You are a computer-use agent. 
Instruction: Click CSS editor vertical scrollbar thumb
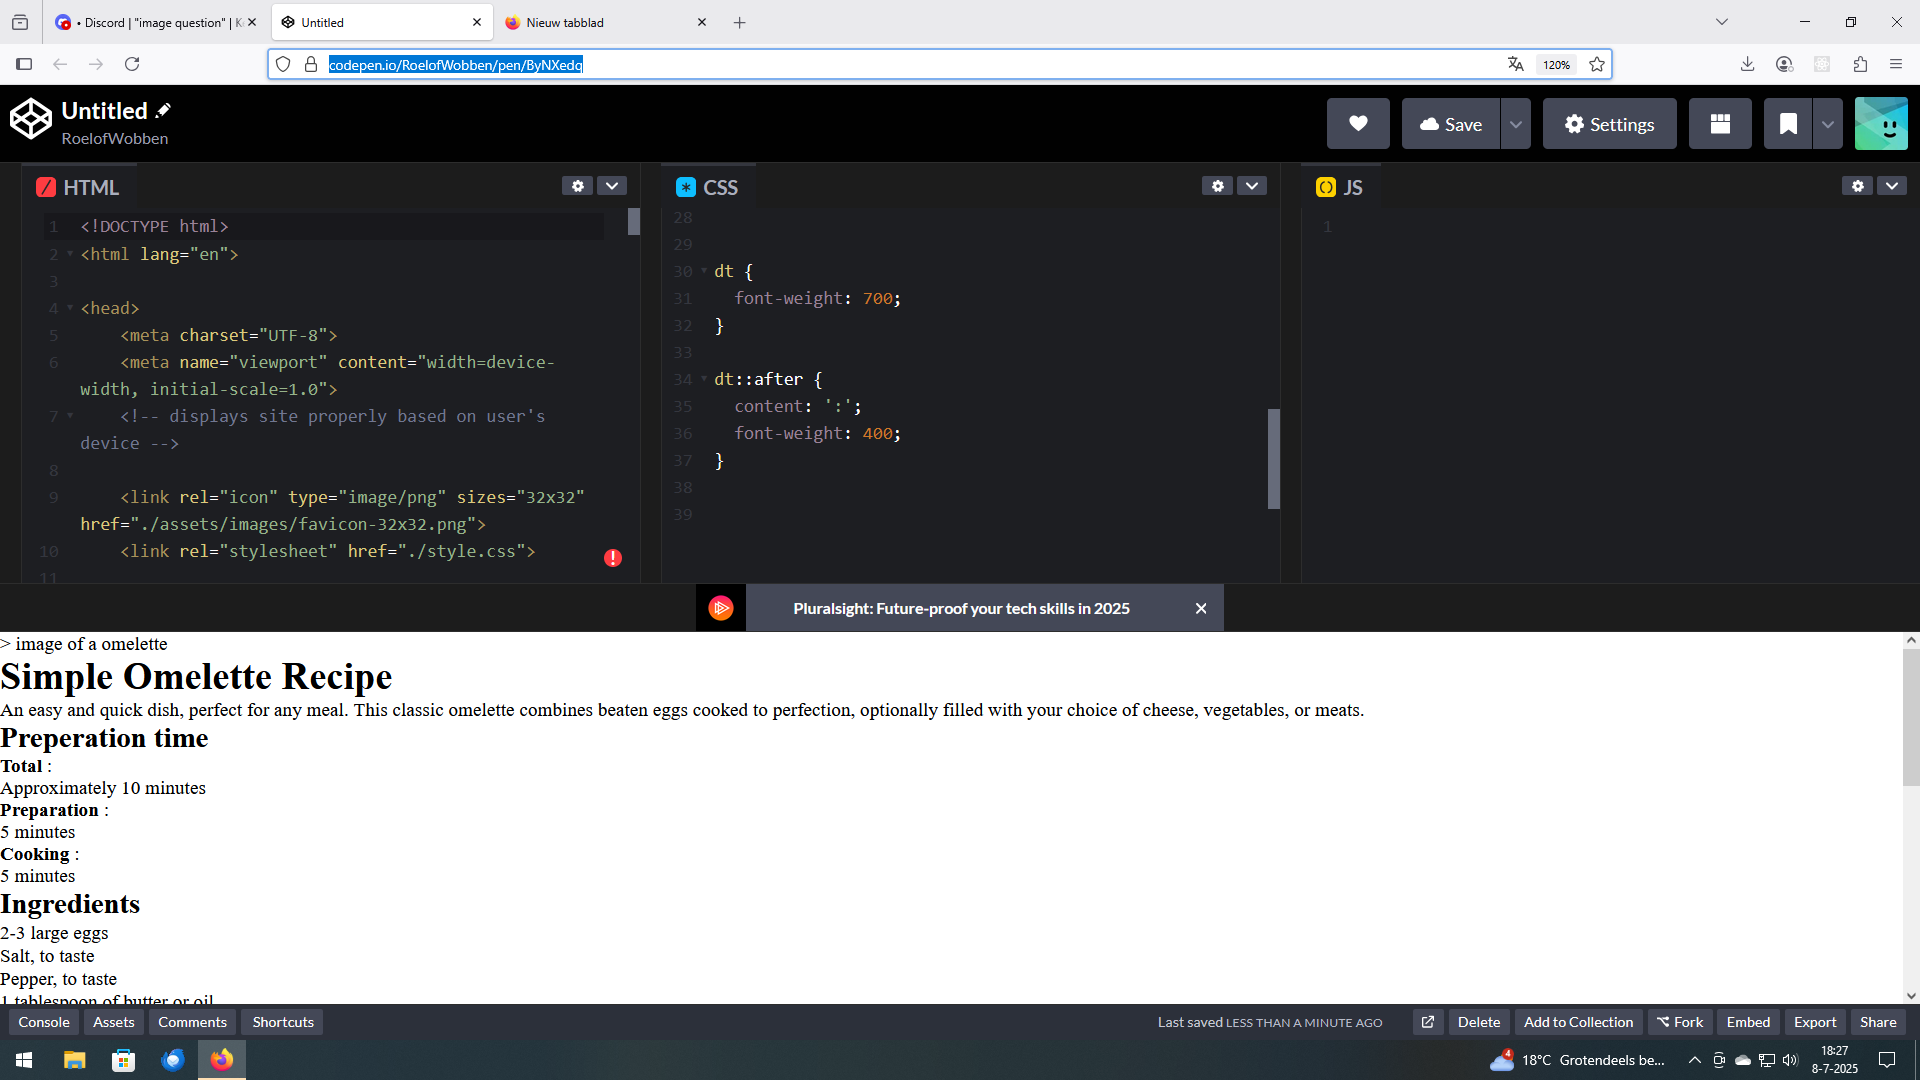(x=1274, y=458)
